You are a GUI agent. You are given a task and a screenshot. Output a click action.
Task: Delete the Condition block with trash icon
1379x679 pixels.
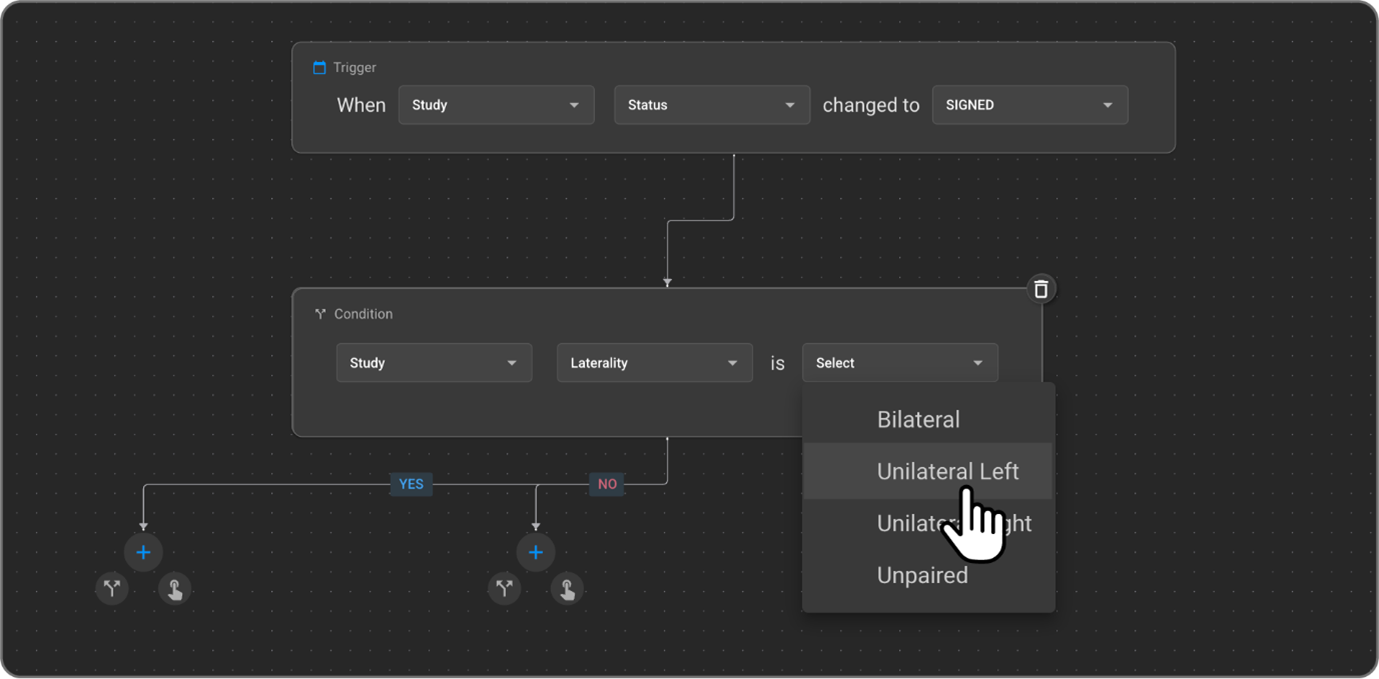(x=1041, y=289)
